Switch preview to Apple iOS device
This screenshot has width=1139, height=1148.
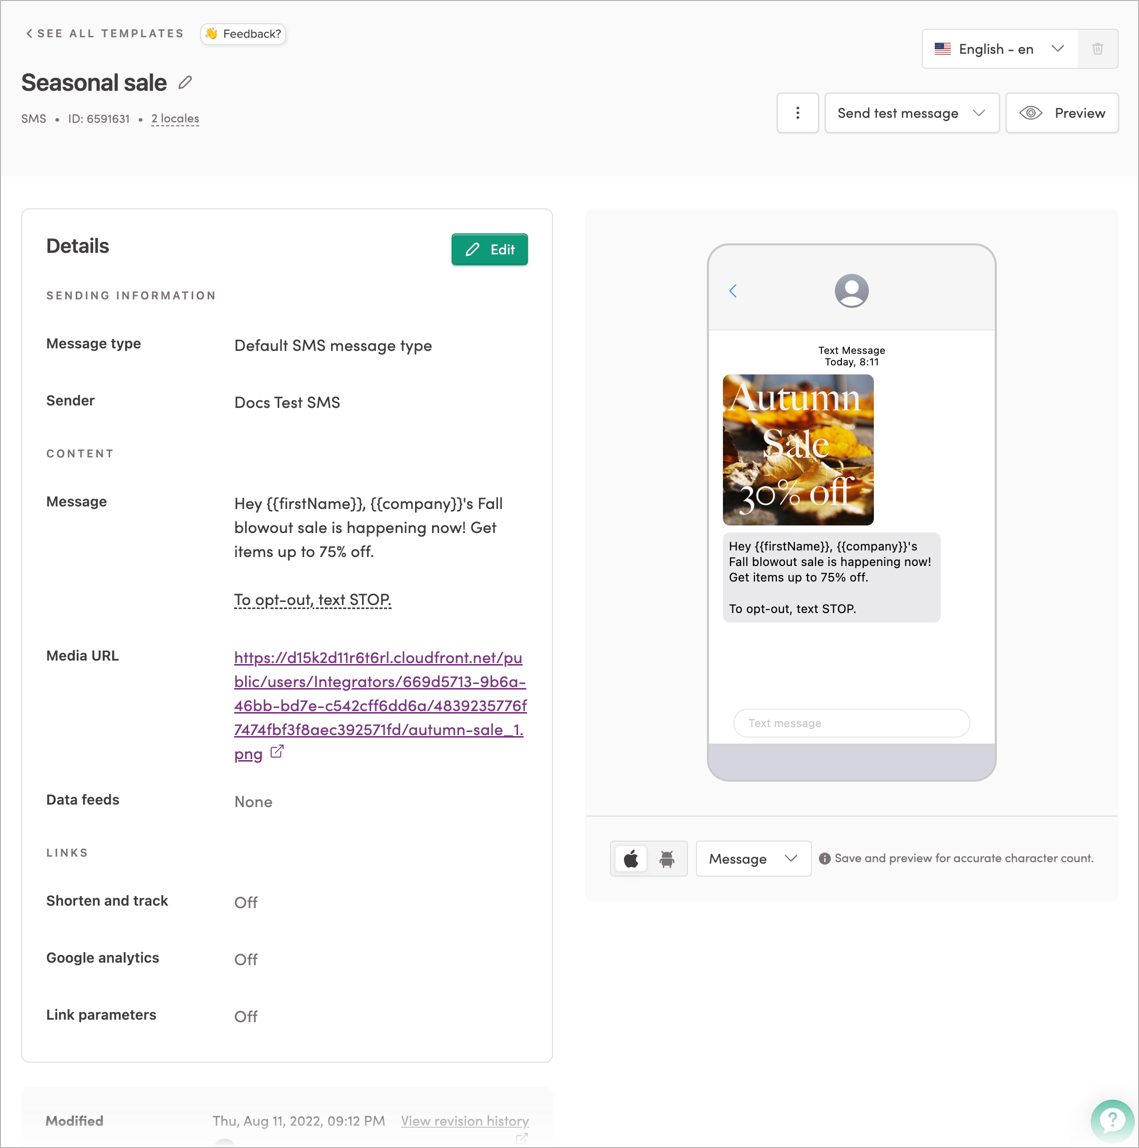coord(631,858)
